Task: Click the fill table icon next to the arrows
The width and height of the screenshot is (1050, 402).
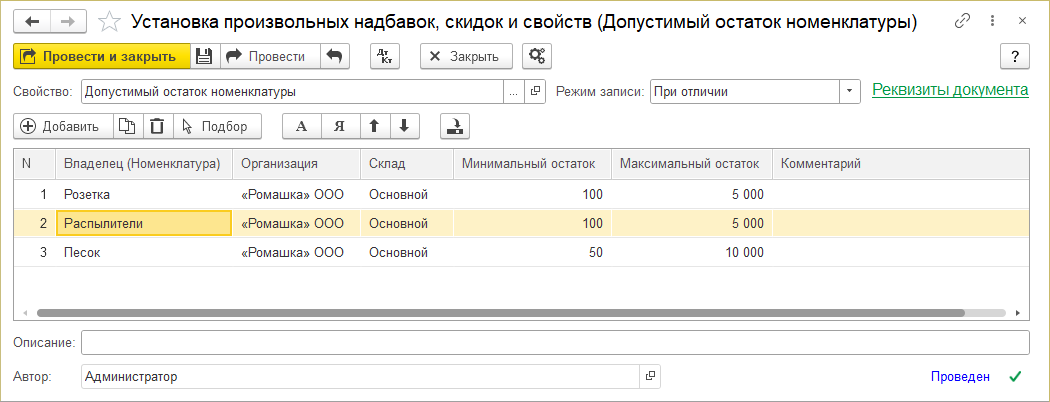Action: pyautogui.click(x=455, y=126)
